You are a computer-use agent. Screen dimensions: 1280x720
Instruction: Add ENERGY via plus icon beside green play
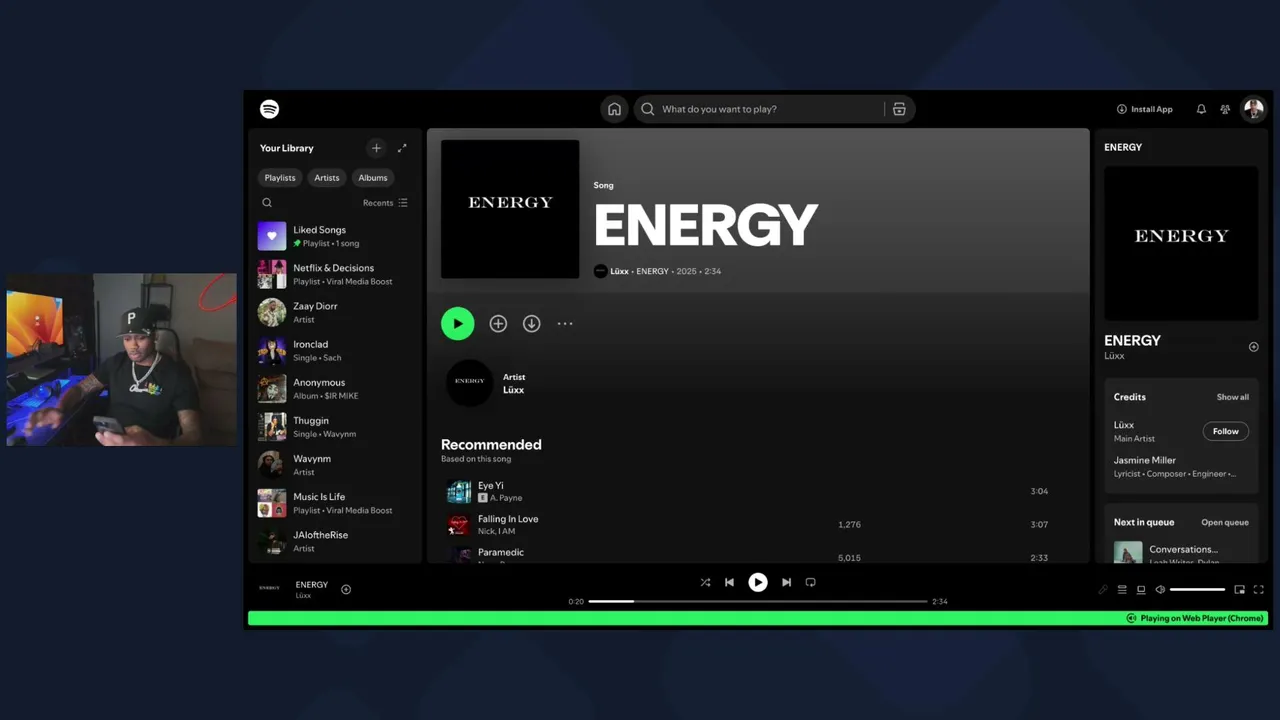click(x=498, y=323)
